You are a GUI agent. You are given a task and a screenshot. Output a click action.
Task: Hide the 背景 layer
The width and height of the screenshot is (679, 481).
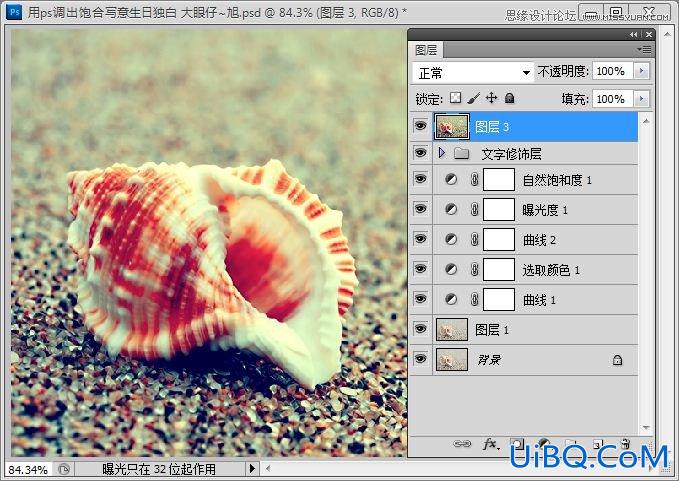[420, 358]
